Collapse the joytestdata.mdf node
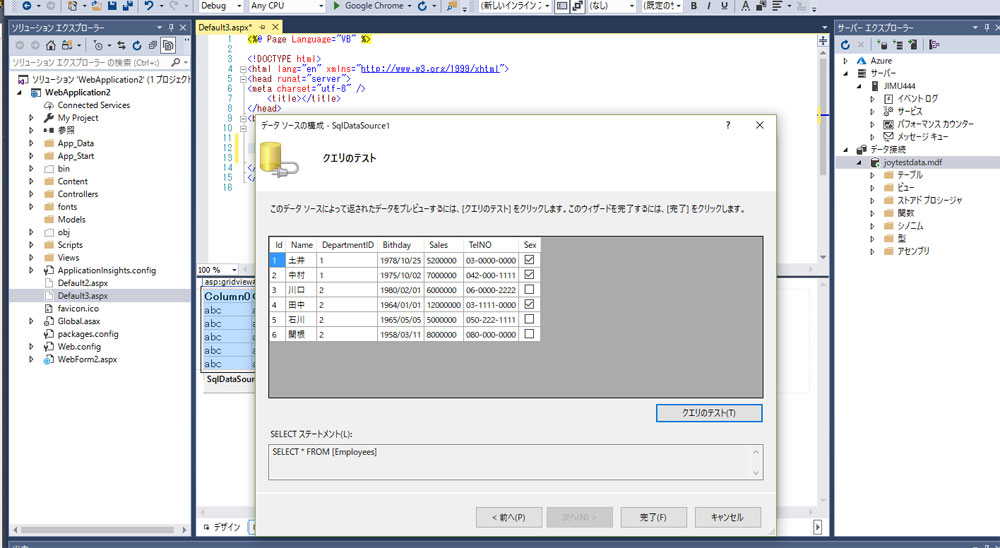 (859, 163)
